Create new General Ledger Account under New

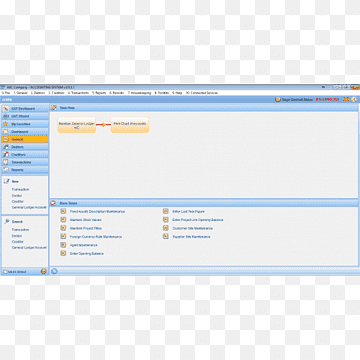pyautogui.click(x=29, y=207)
